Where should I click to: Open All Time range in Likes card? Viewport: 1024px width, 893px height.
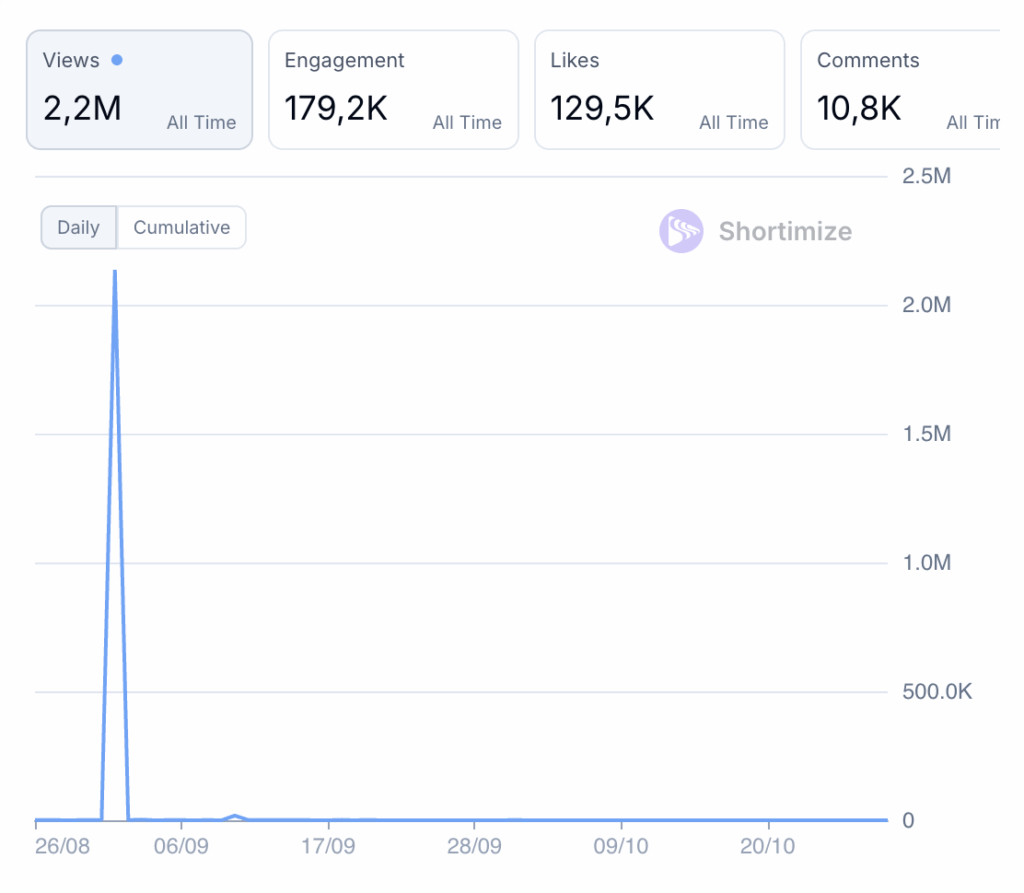tap(733, 123)
